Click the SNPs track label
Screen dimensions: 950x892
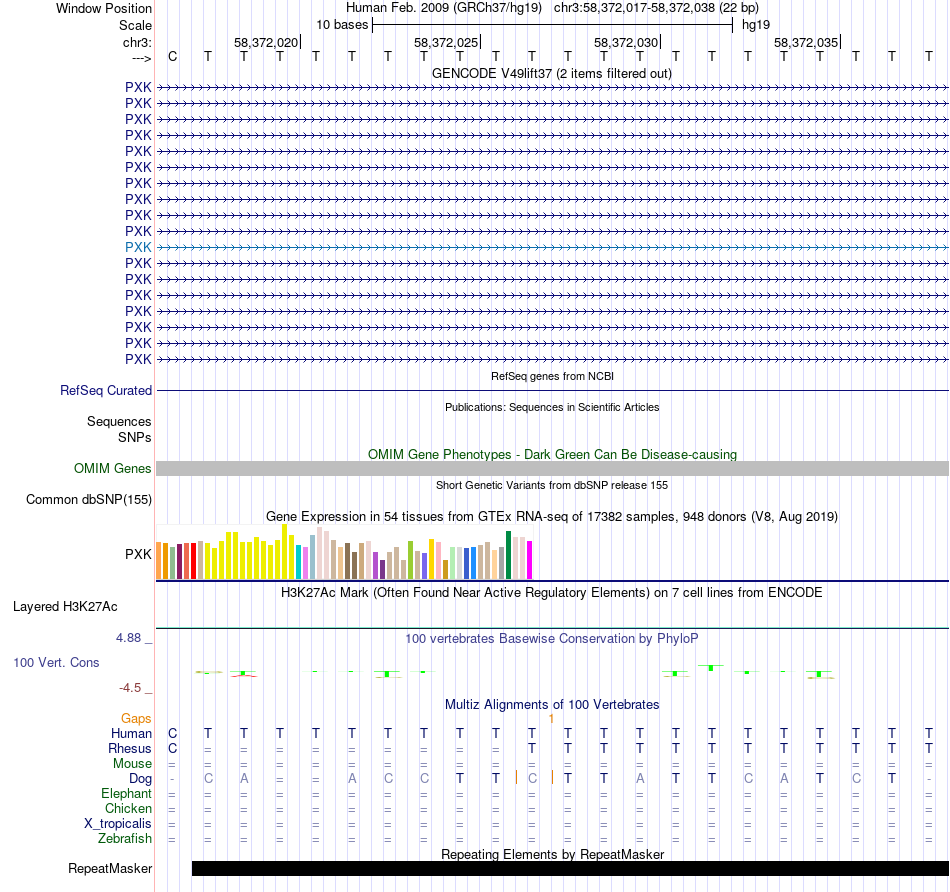[x=135, y=438]
